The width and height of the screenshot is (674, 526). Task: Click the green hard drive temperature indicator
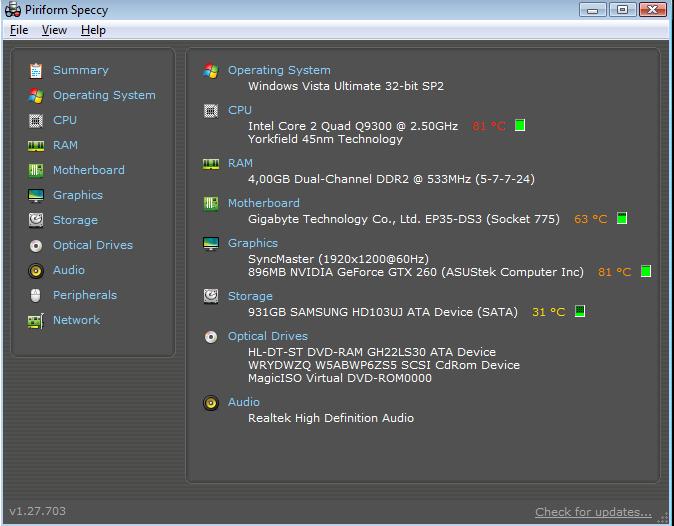(x=580, y=311)
